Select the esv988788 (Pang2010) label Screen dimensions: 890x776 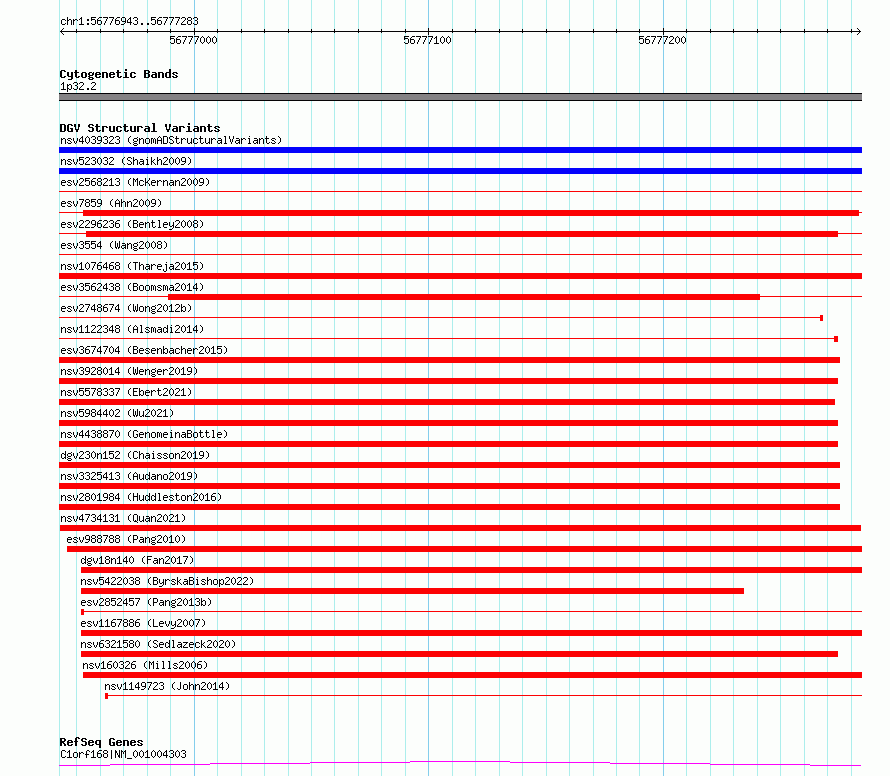126,539
